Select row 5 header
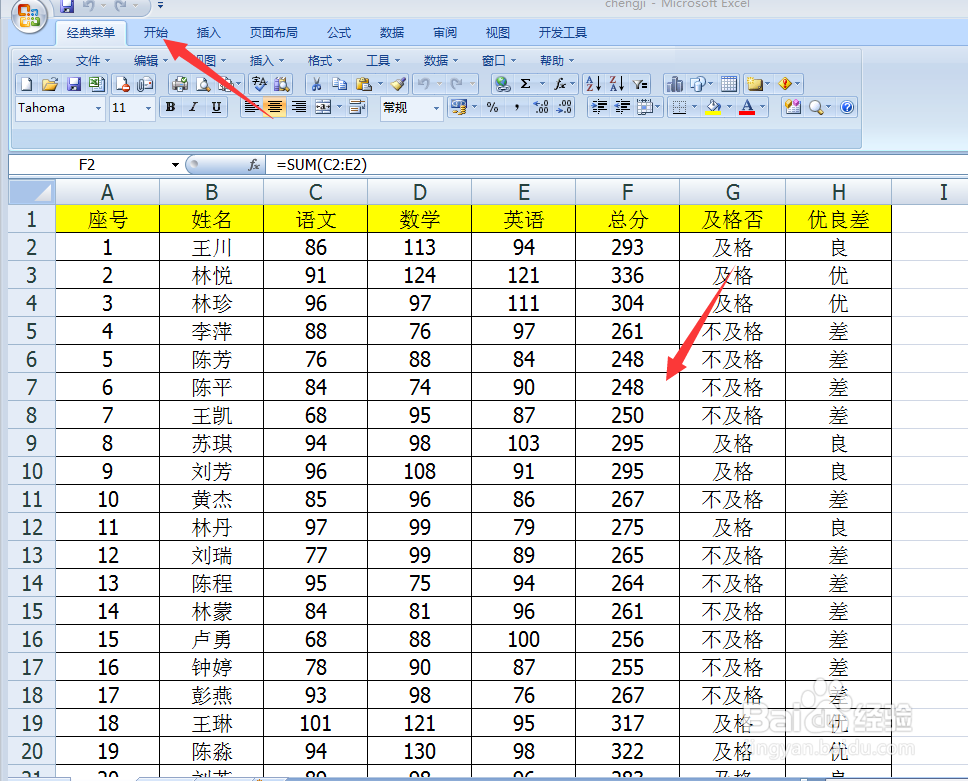The width and height of the screenshot is (968, 781). pyautogui.click(x=32, y=331)
